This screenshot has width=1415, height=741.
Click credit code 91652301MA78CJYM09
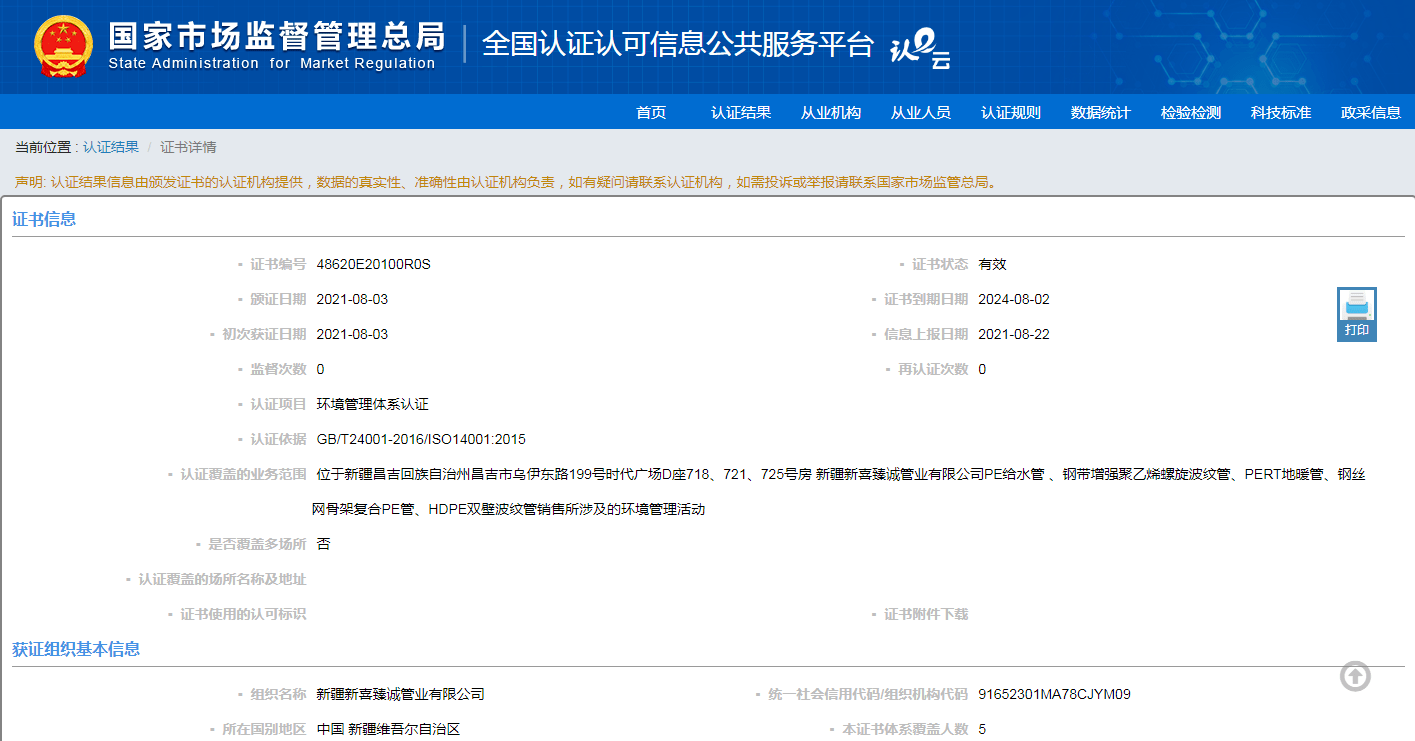(1054, 694)
